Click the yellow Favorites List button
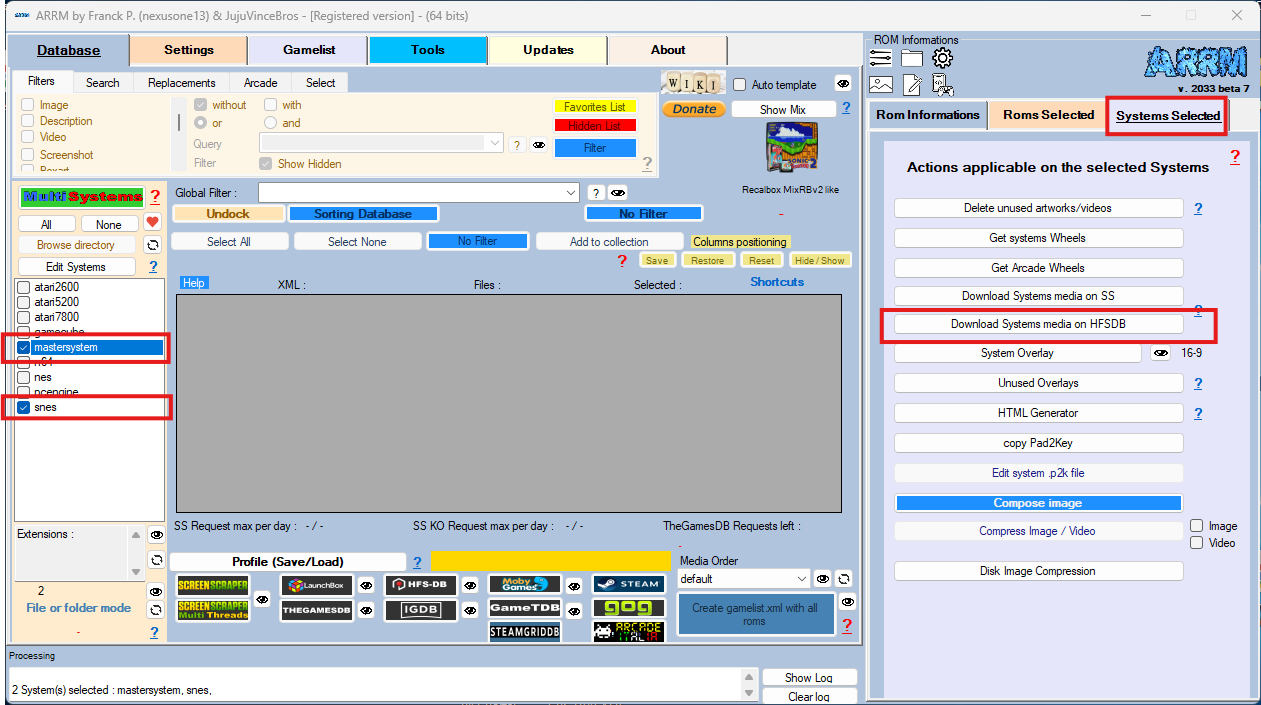Screen dimensions: 1261x705 [x=595, y=107]
